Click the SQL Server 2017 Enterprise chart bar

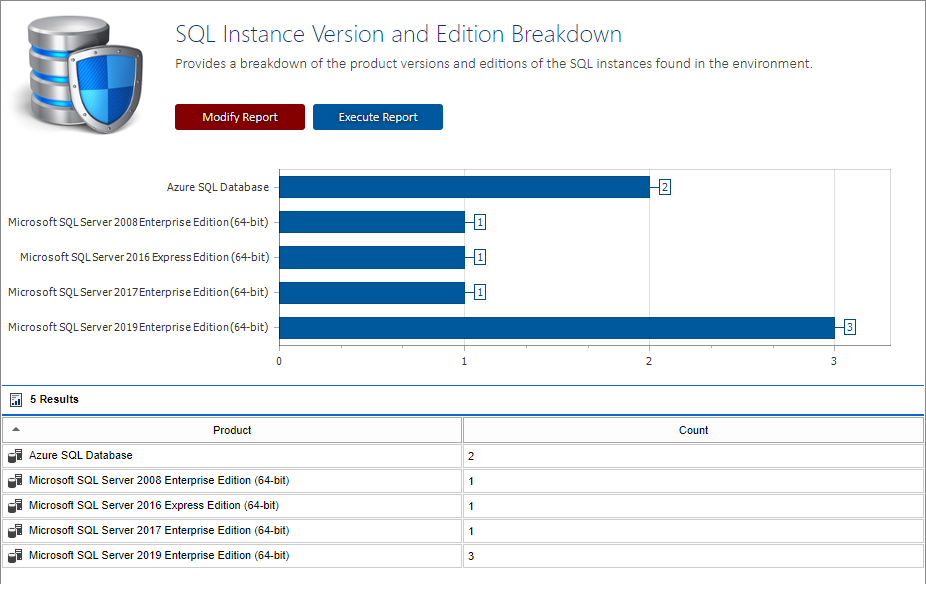tap(372, 292)
